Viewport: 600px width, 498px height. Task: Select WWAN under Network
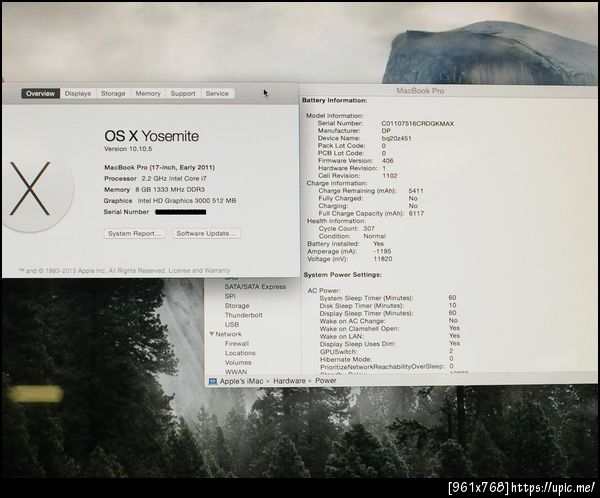click(236, 372)
